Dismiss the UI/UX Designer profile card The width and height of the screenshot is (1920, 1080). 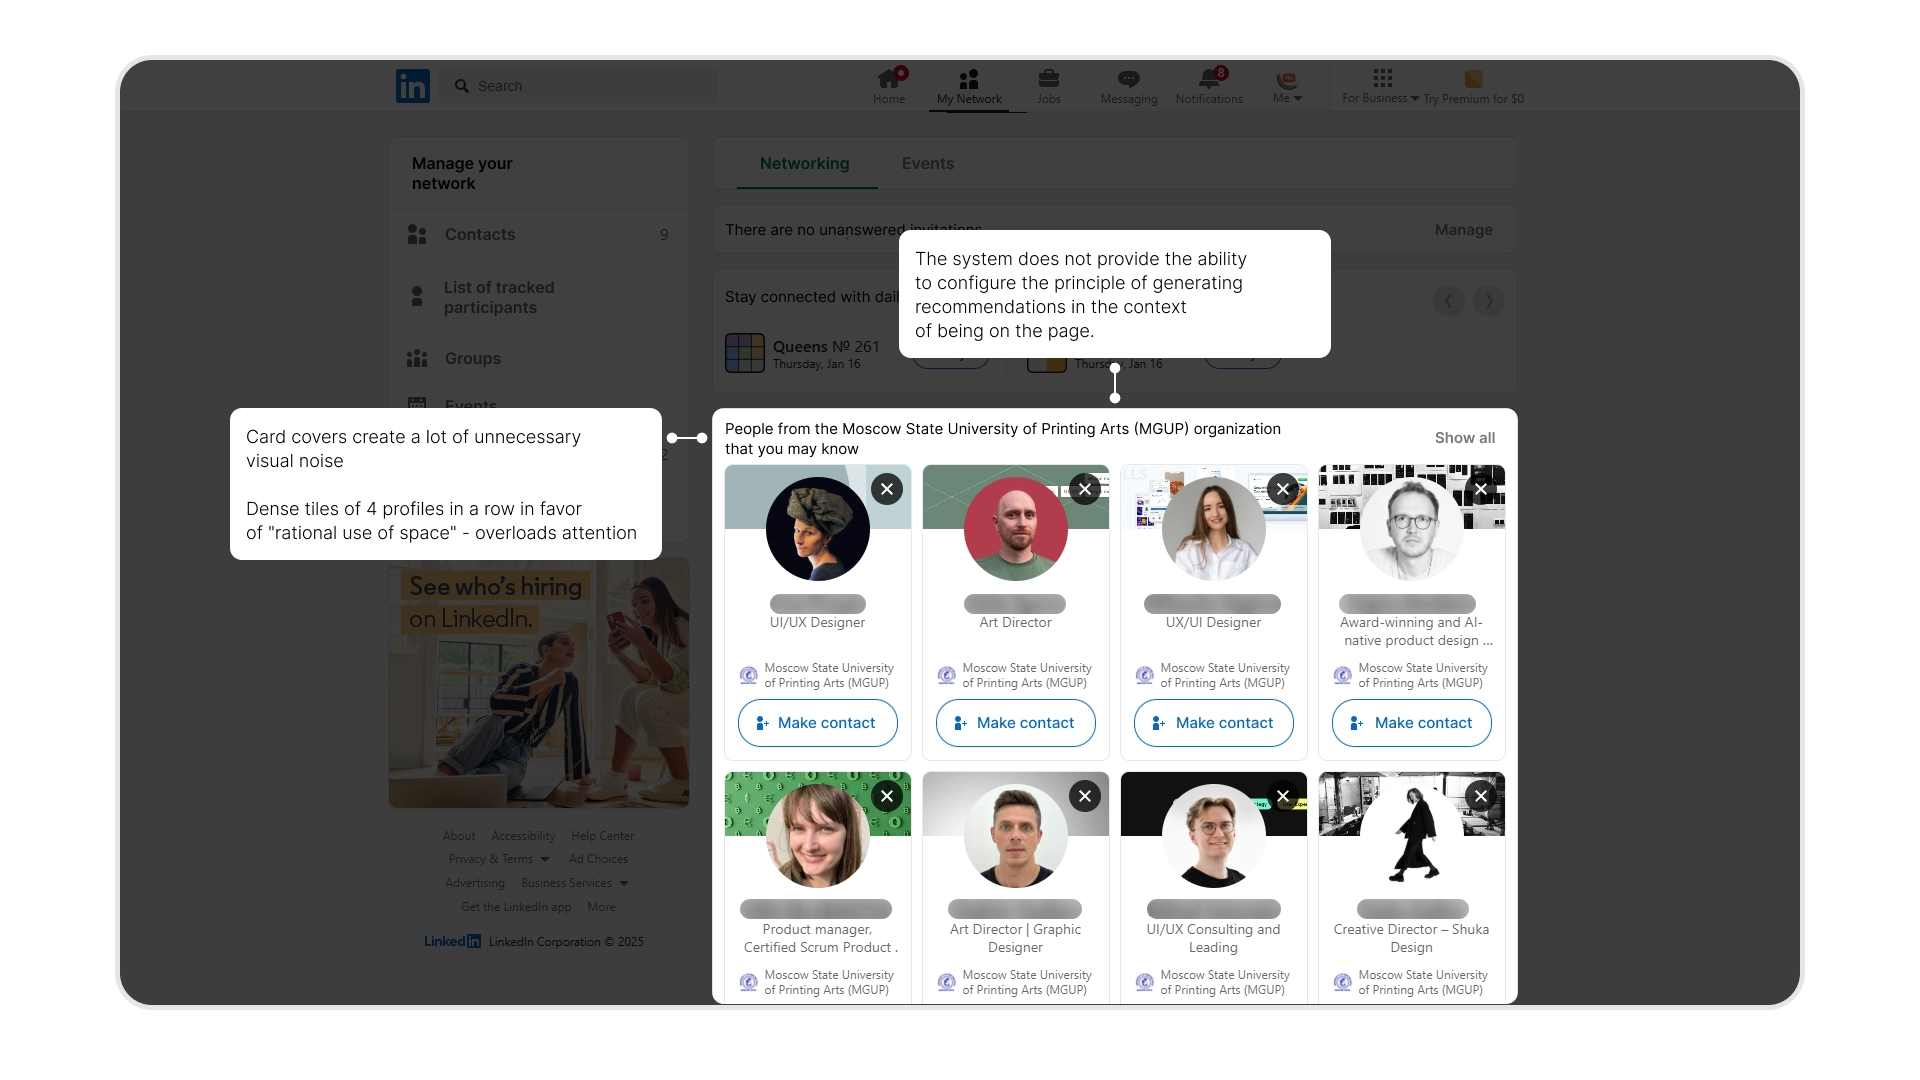pos(886,489)
